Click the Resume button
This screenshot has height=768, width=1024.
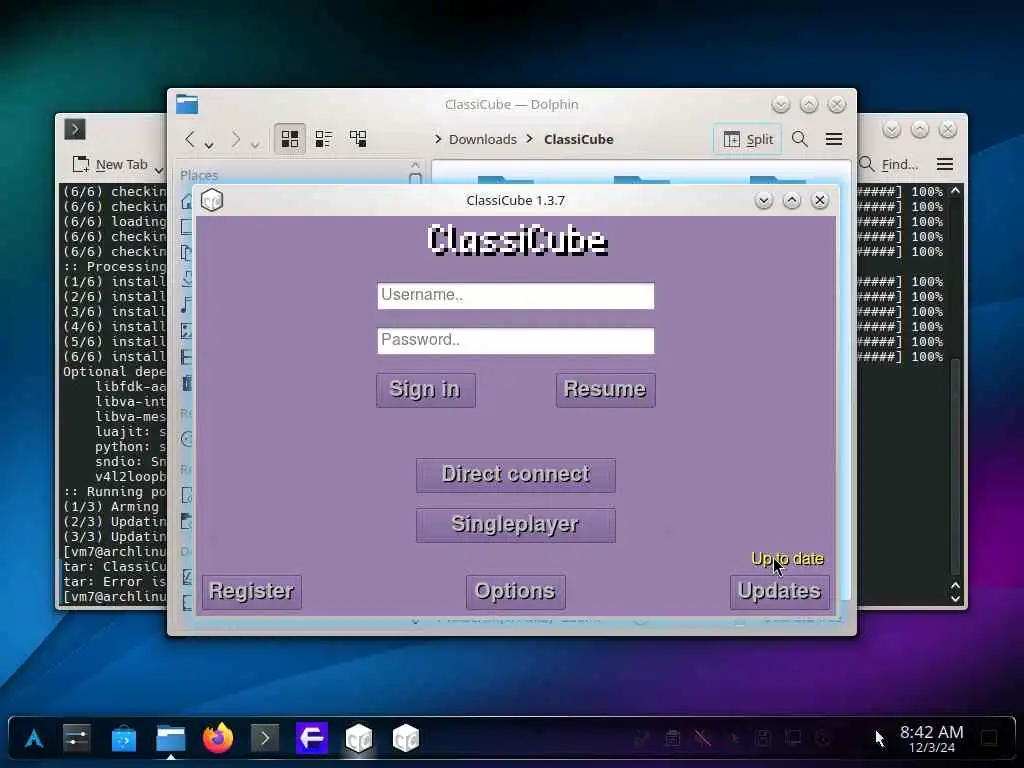coord(605,390)
